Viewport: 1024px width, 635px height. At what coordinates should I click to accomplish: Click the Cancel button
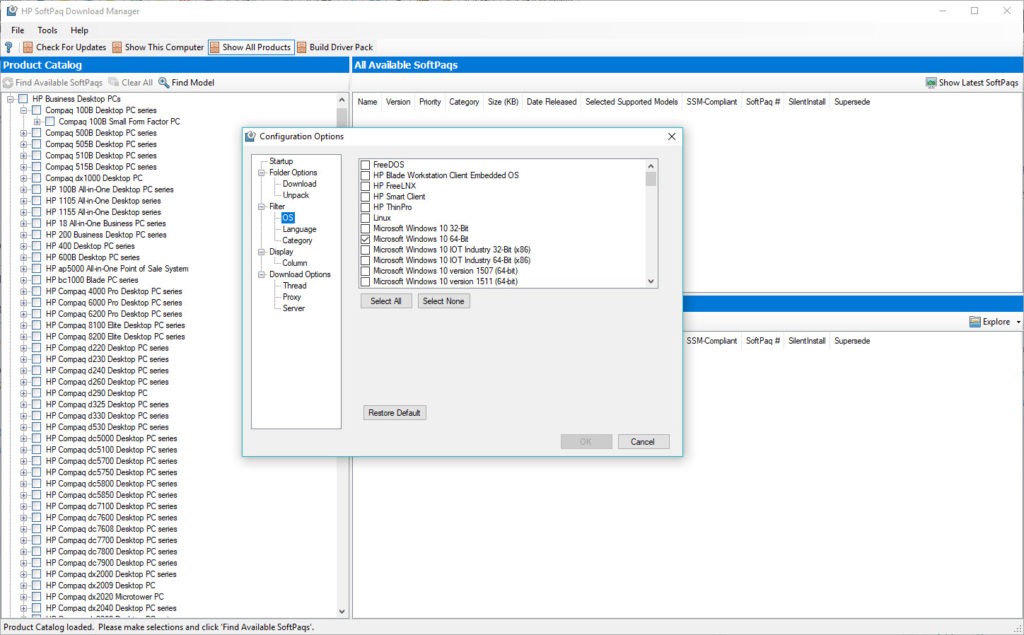click(643, 442)
